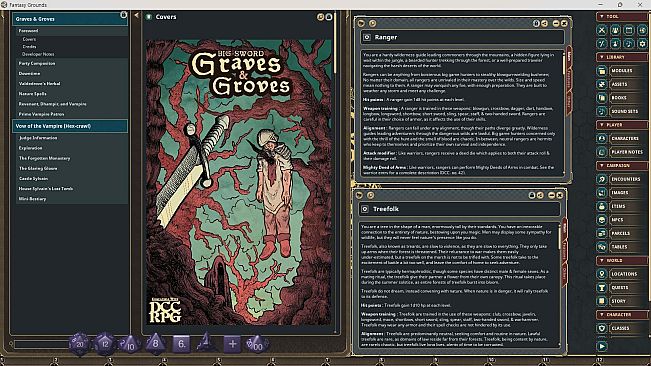Open the Modules library button
Image resolution: width=651 pixels, height=366 pixels.
pos(628,71)
